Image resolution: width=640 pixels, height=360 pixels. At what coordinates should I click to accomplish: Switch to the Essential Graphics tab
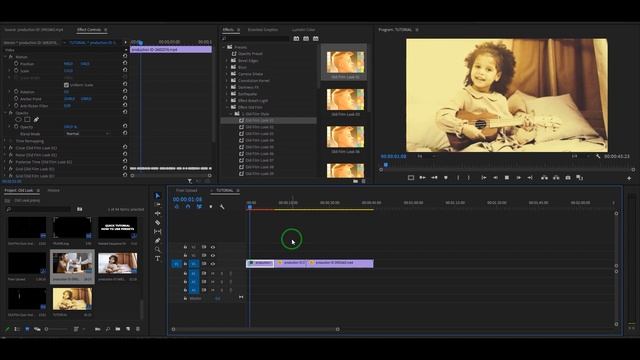coord(263,30)
